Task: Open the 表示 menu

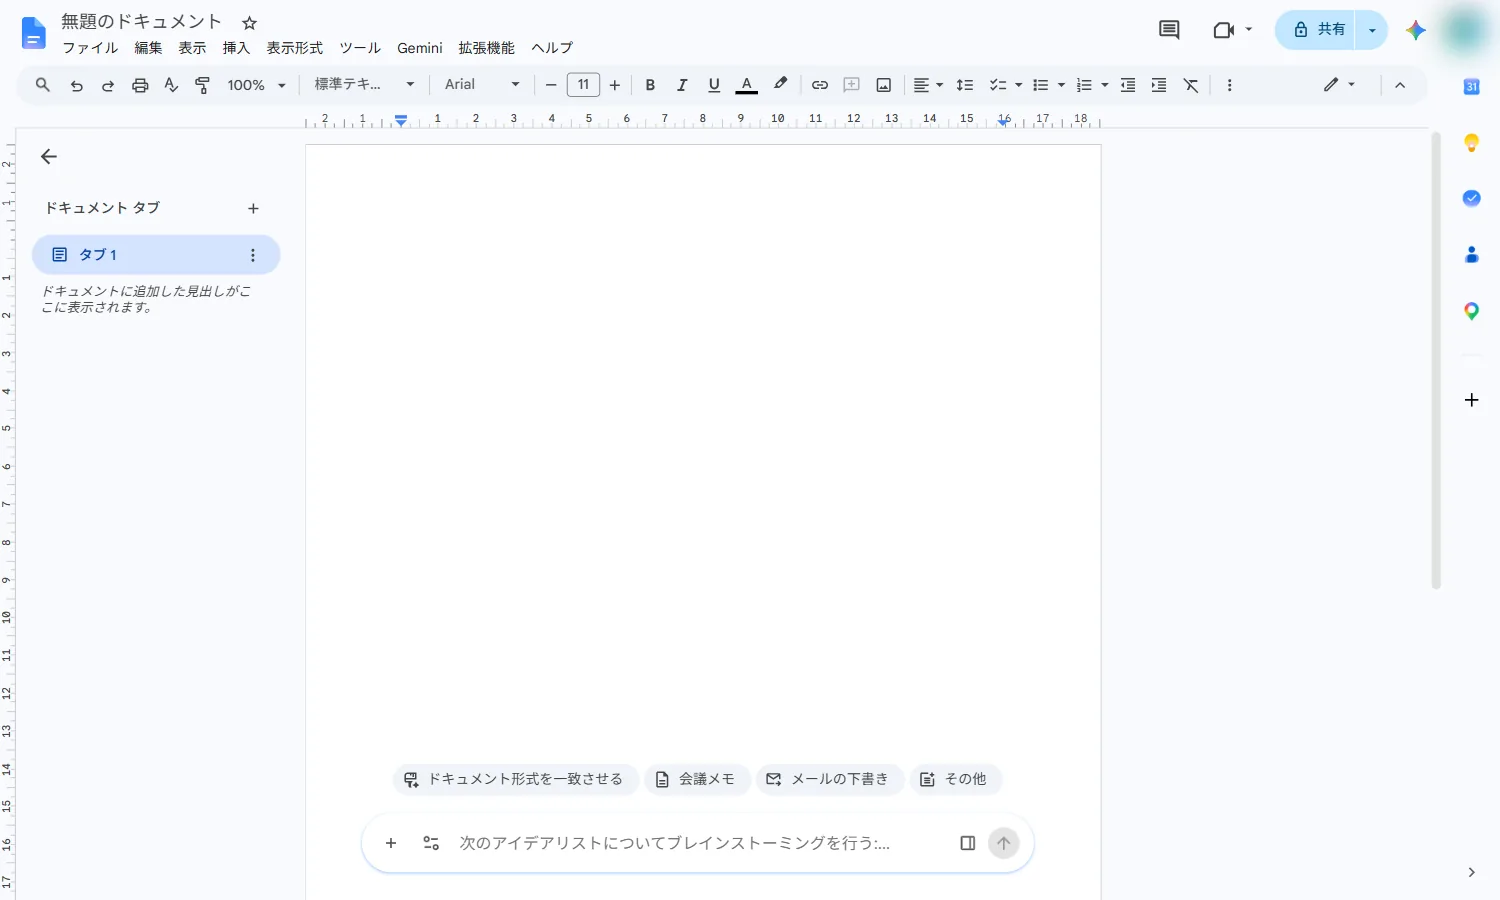Action: pyautogui.click(x=192, y=48)
